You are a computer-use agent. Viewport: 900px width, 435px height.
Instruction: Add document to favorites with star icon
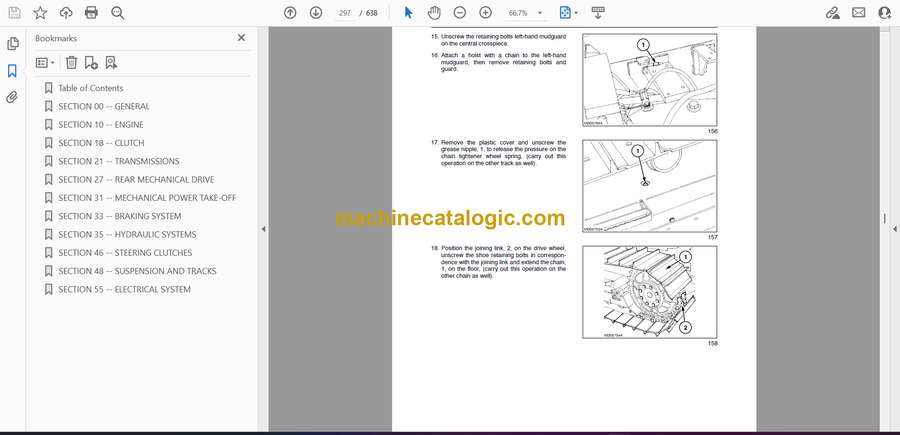(x=40, y=13)
